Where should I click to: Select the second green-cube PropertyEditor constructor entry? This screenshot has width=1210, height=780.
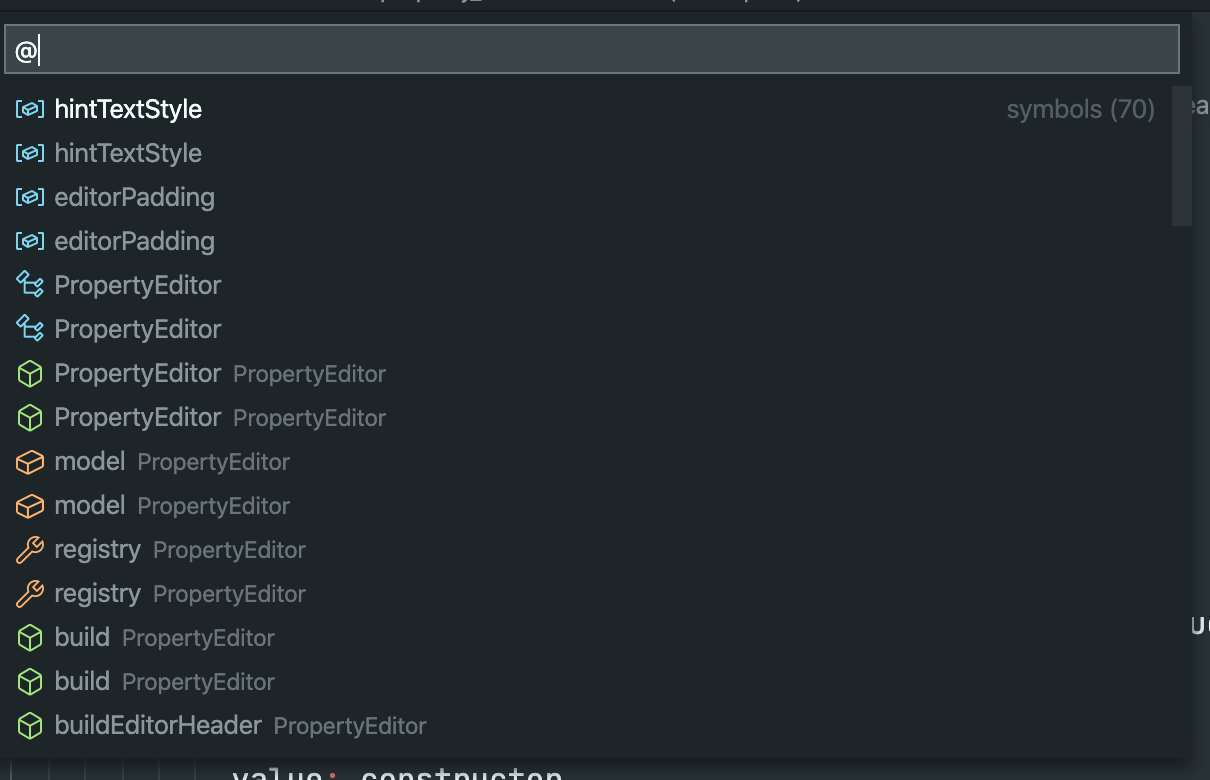(588, 417)
